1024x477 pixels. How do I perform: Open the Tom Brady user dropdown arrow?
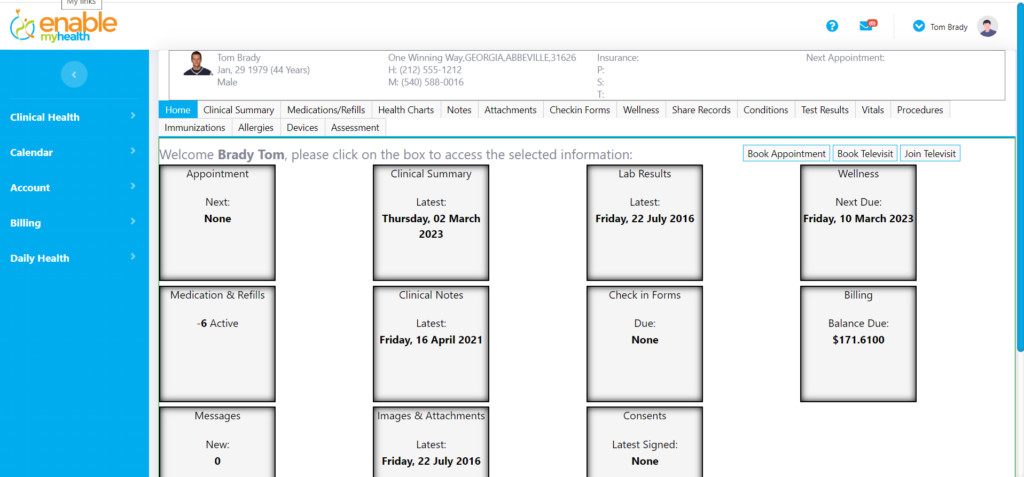(918, 27)
